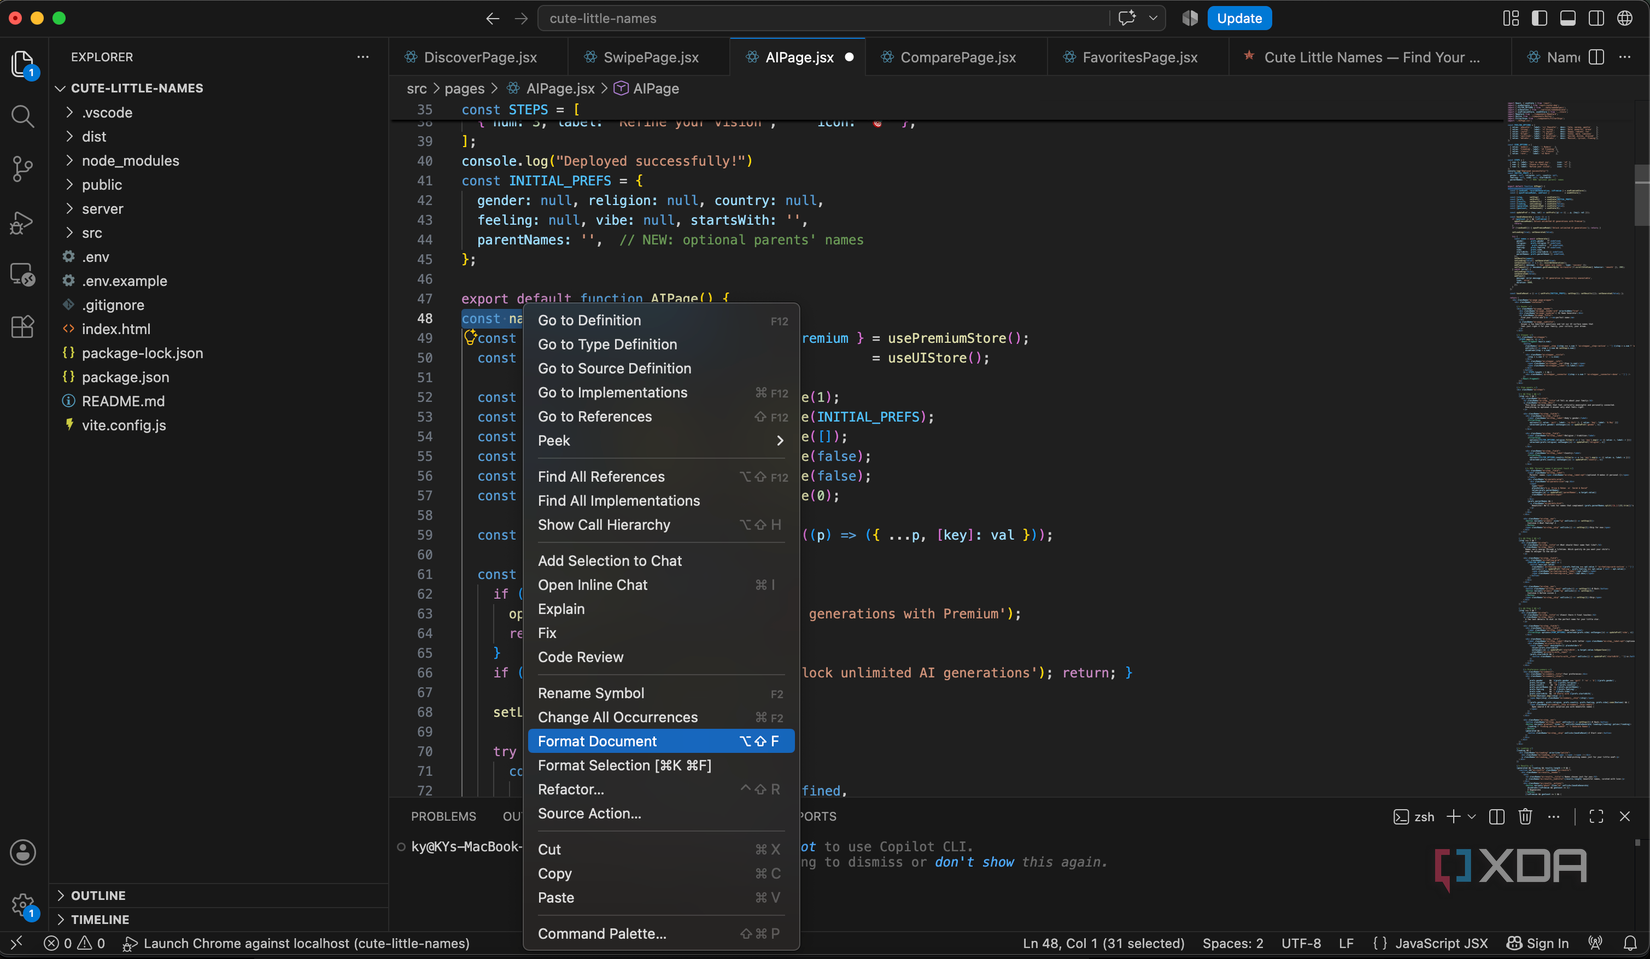The height and width of the screenshot is (959, 1650).
Task: Click the remote window icon in status bar
Action: pyautogui.click(x=16, y=943)
